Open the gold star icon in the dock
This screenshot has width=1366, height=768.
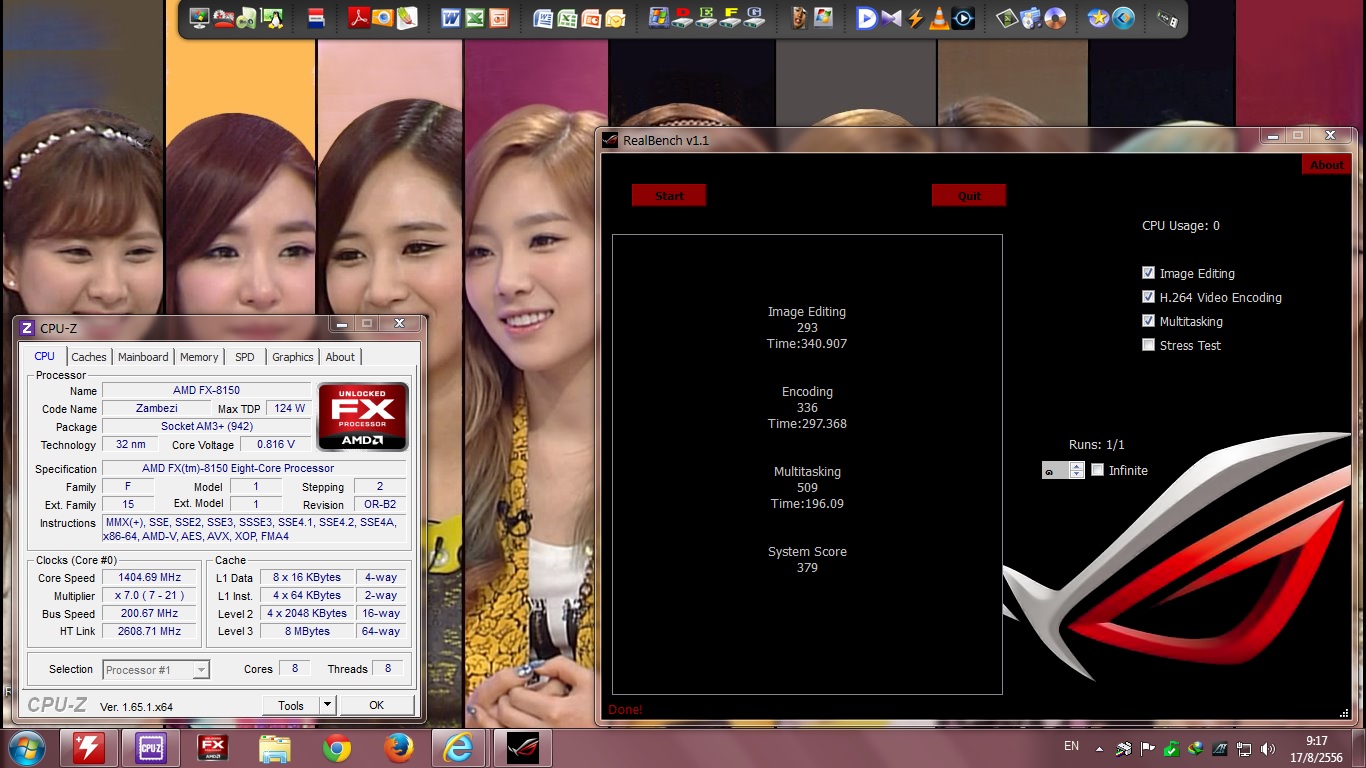(1099, 18)
